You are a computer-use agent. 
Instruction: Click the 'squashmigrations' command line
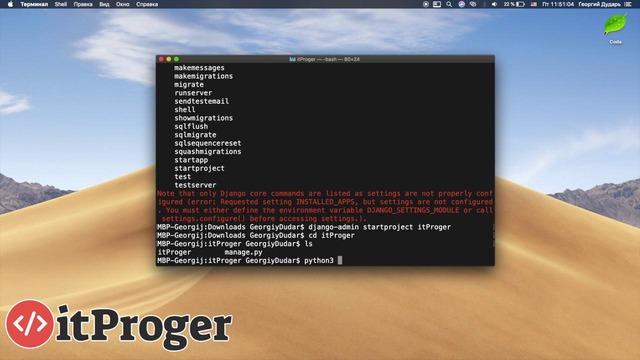208,151
